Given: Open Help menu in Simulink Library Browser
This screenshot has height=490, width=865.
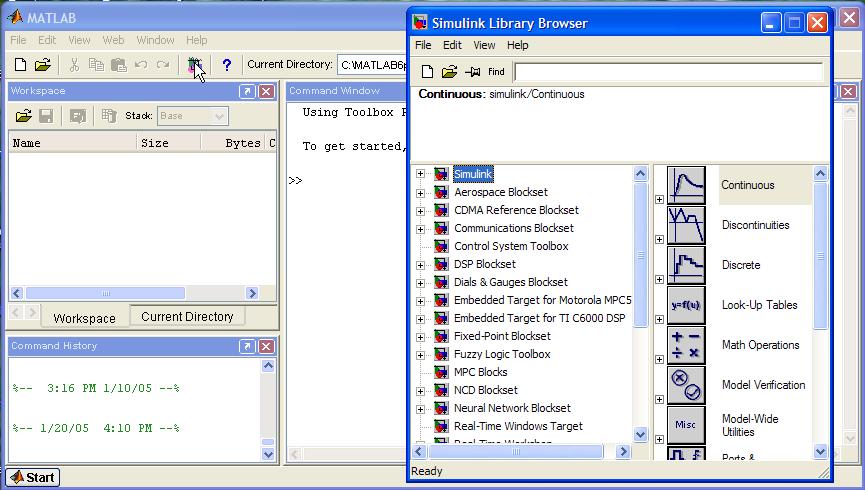Looking at the screenshot, I should pyautogui.click(x=517, y=45).
